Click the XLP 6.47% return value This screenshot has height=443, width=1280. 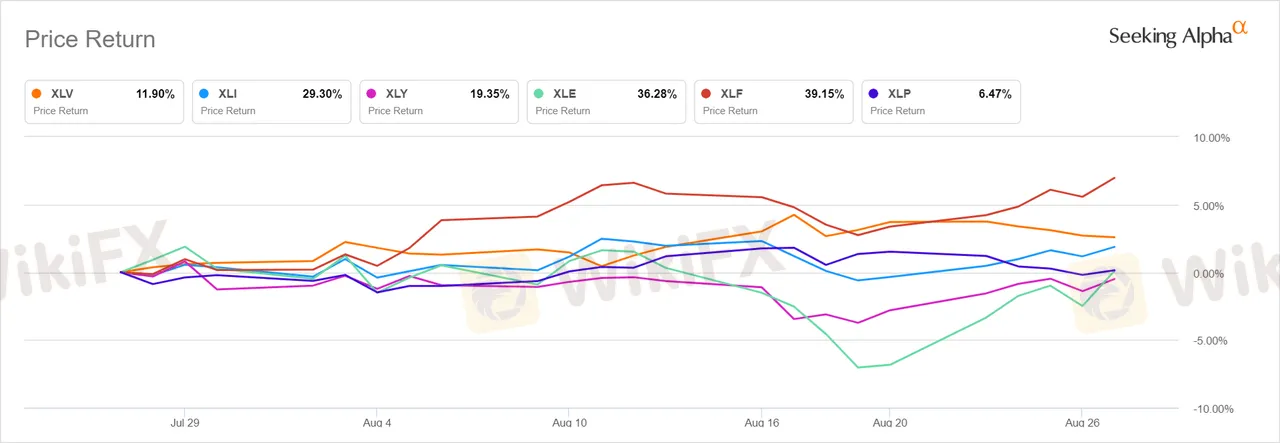point(994,94)
